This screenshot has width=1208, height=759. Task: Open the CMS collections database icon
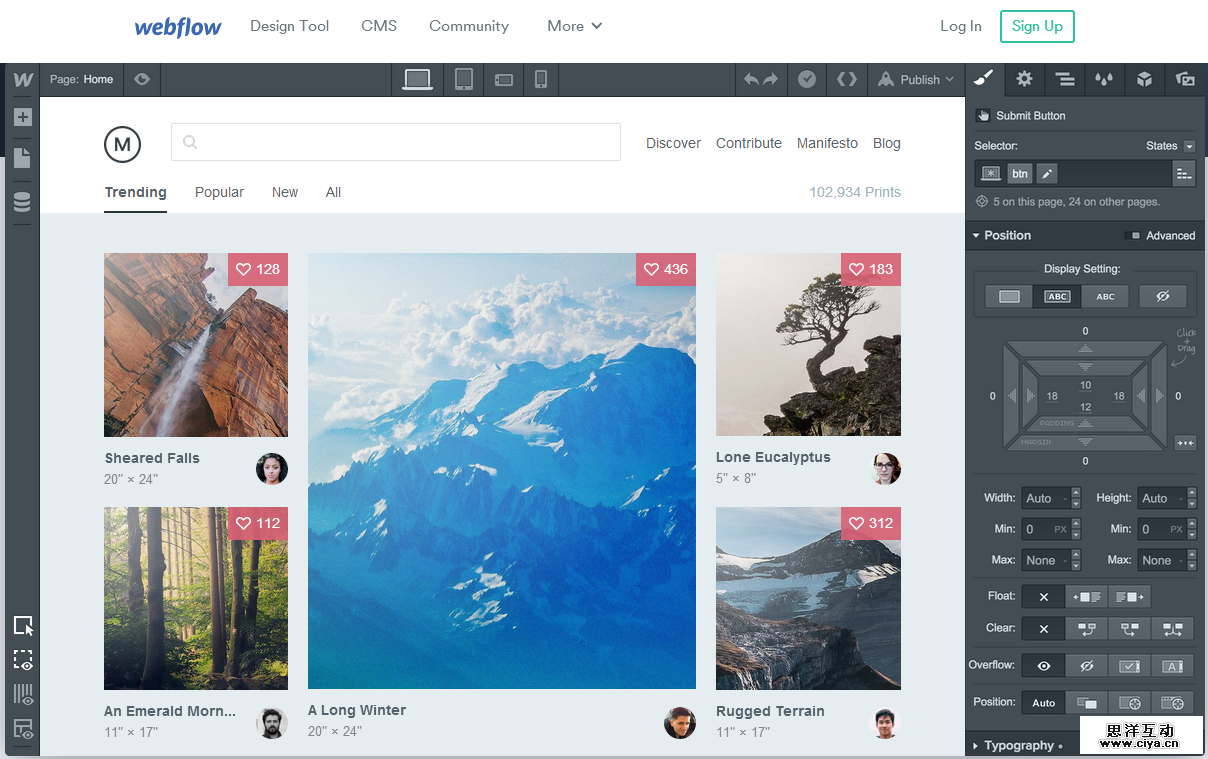(22, 201)
